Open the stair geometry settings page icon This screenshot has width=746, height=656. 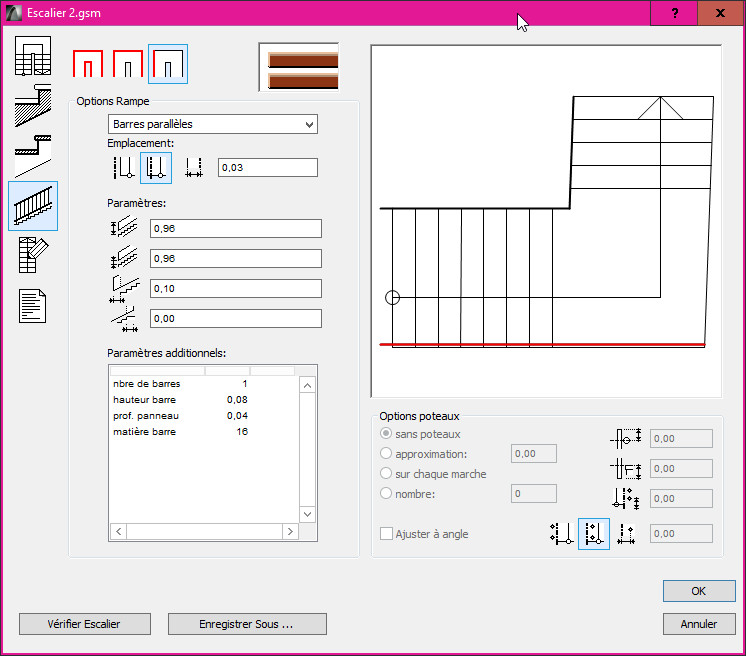click(33, 56)
